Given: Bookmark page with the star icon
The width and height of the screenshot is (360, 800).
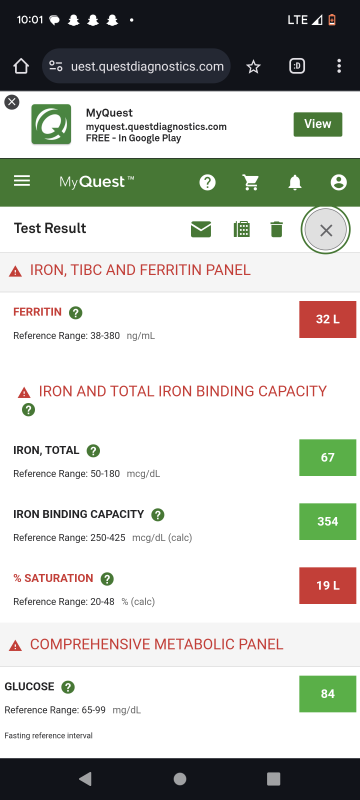Looking at the screenshot, I should pos(253,66).
